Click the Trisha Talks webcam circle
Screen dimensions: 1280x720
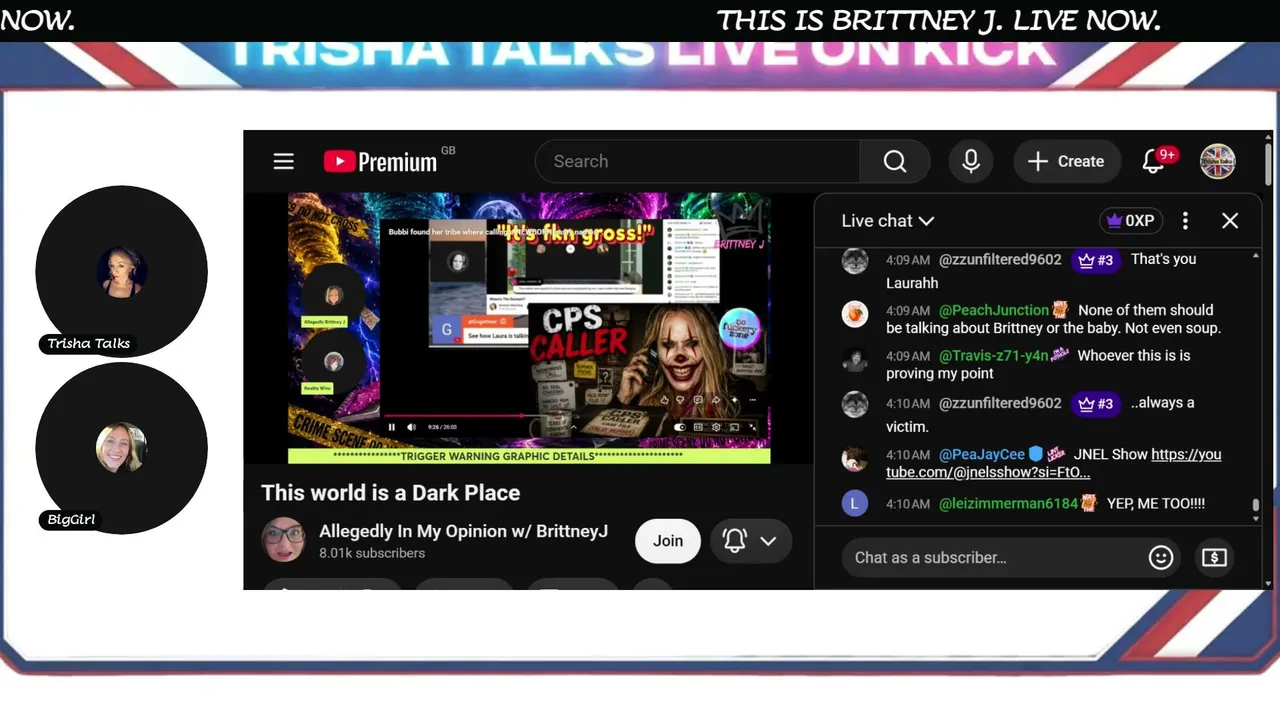tap(122, 272)
